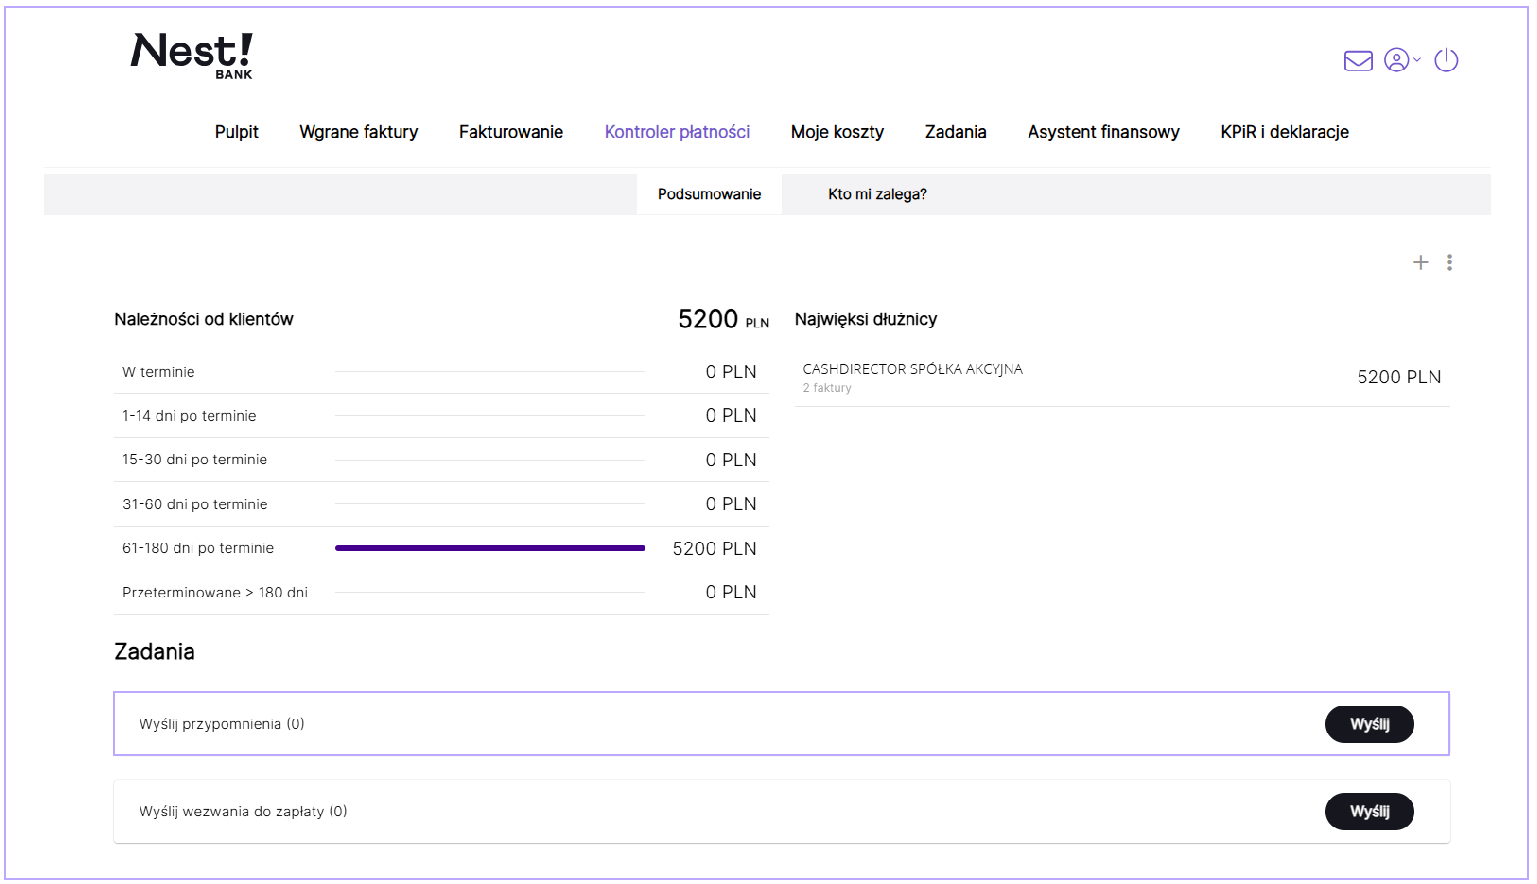Open Fakturowanie menu item

(511, 132)
